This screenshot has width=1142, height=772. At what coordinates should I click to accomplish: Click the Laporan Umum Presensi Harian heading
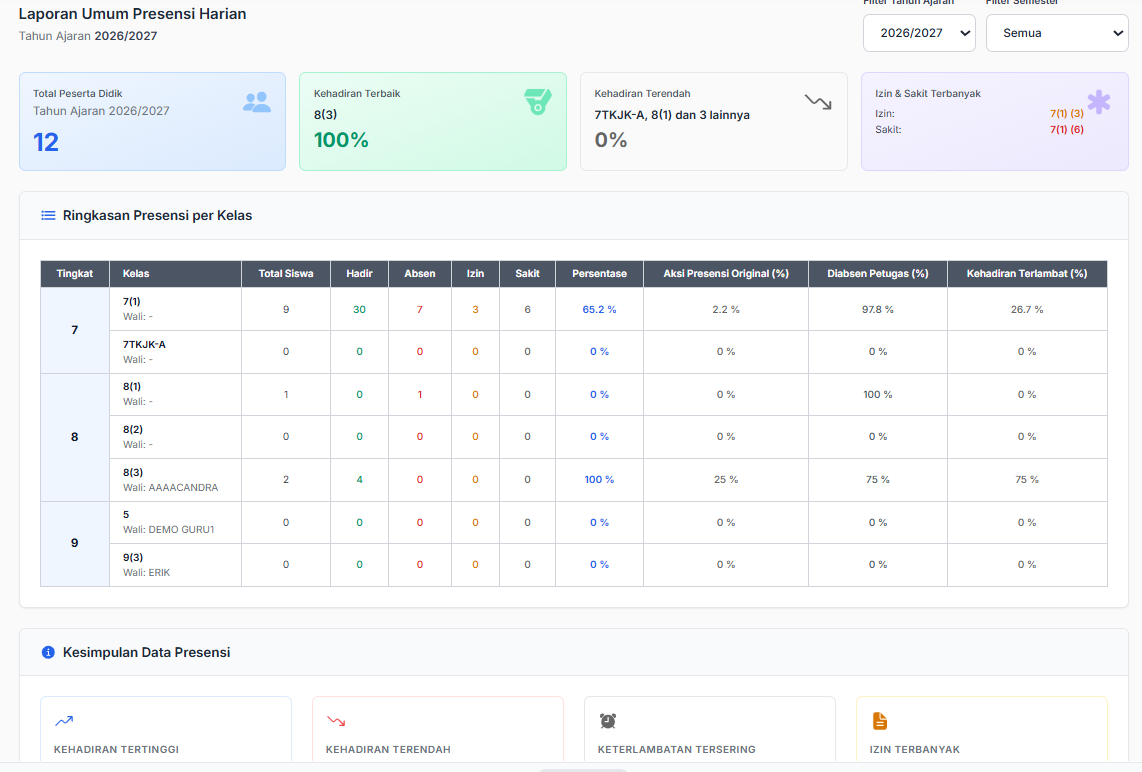[133, 14]
